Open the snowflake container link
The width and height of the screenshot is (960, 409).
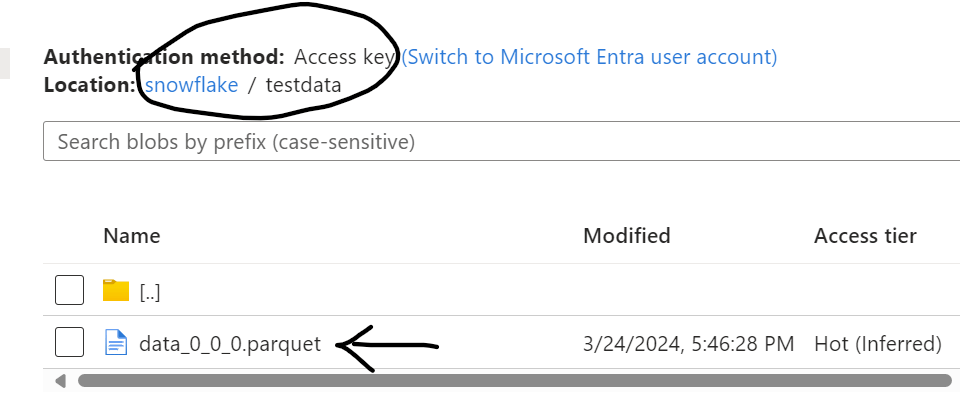pos(192,85)
